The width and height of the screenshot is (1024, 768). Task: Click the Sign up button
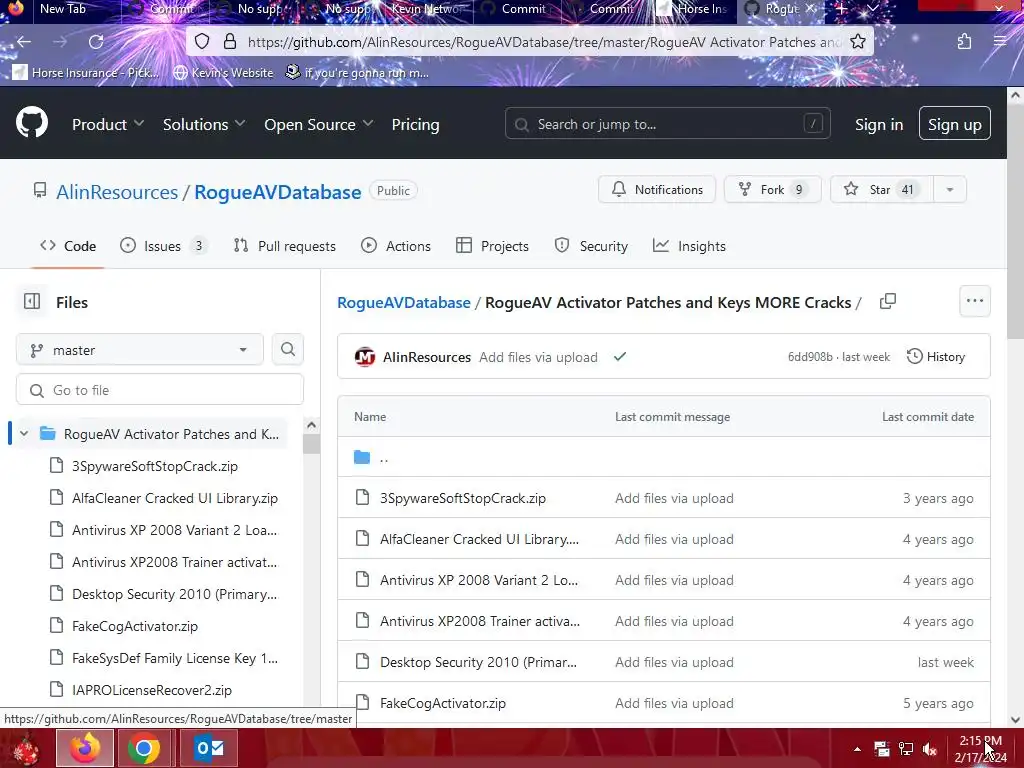coord(955,123)
